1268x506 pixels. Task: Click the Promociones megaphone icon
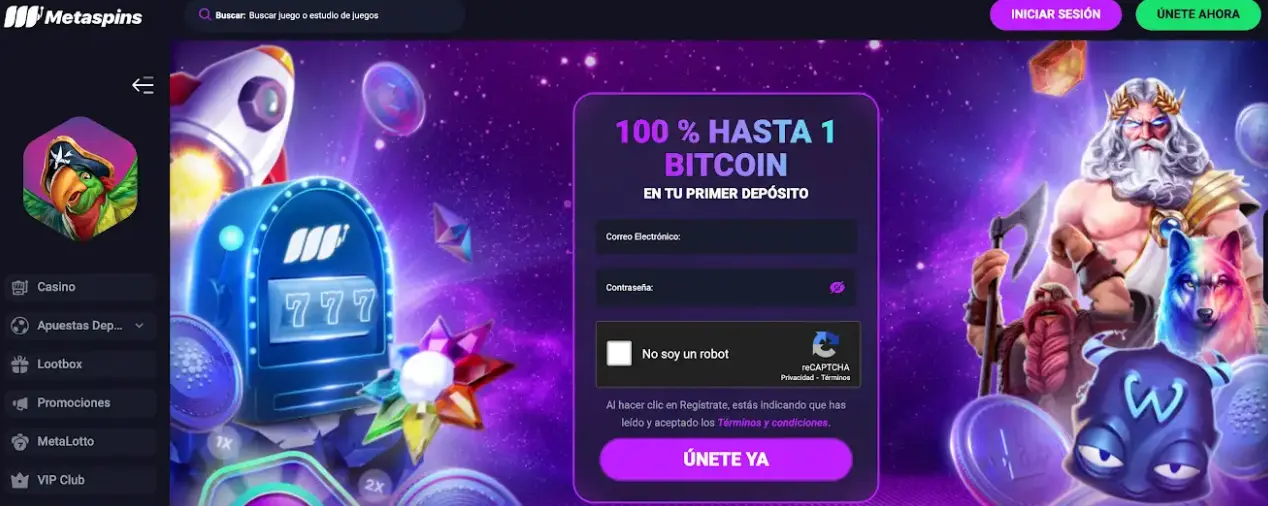[19, 403]
